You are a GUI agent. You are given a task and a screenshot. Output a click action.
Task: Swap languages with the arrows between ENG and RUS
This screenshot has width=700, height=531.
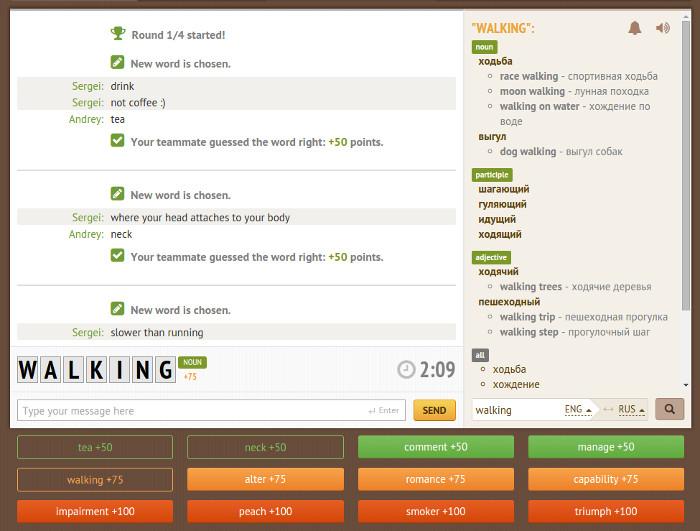pyautogui.click(x=608, y=410)
